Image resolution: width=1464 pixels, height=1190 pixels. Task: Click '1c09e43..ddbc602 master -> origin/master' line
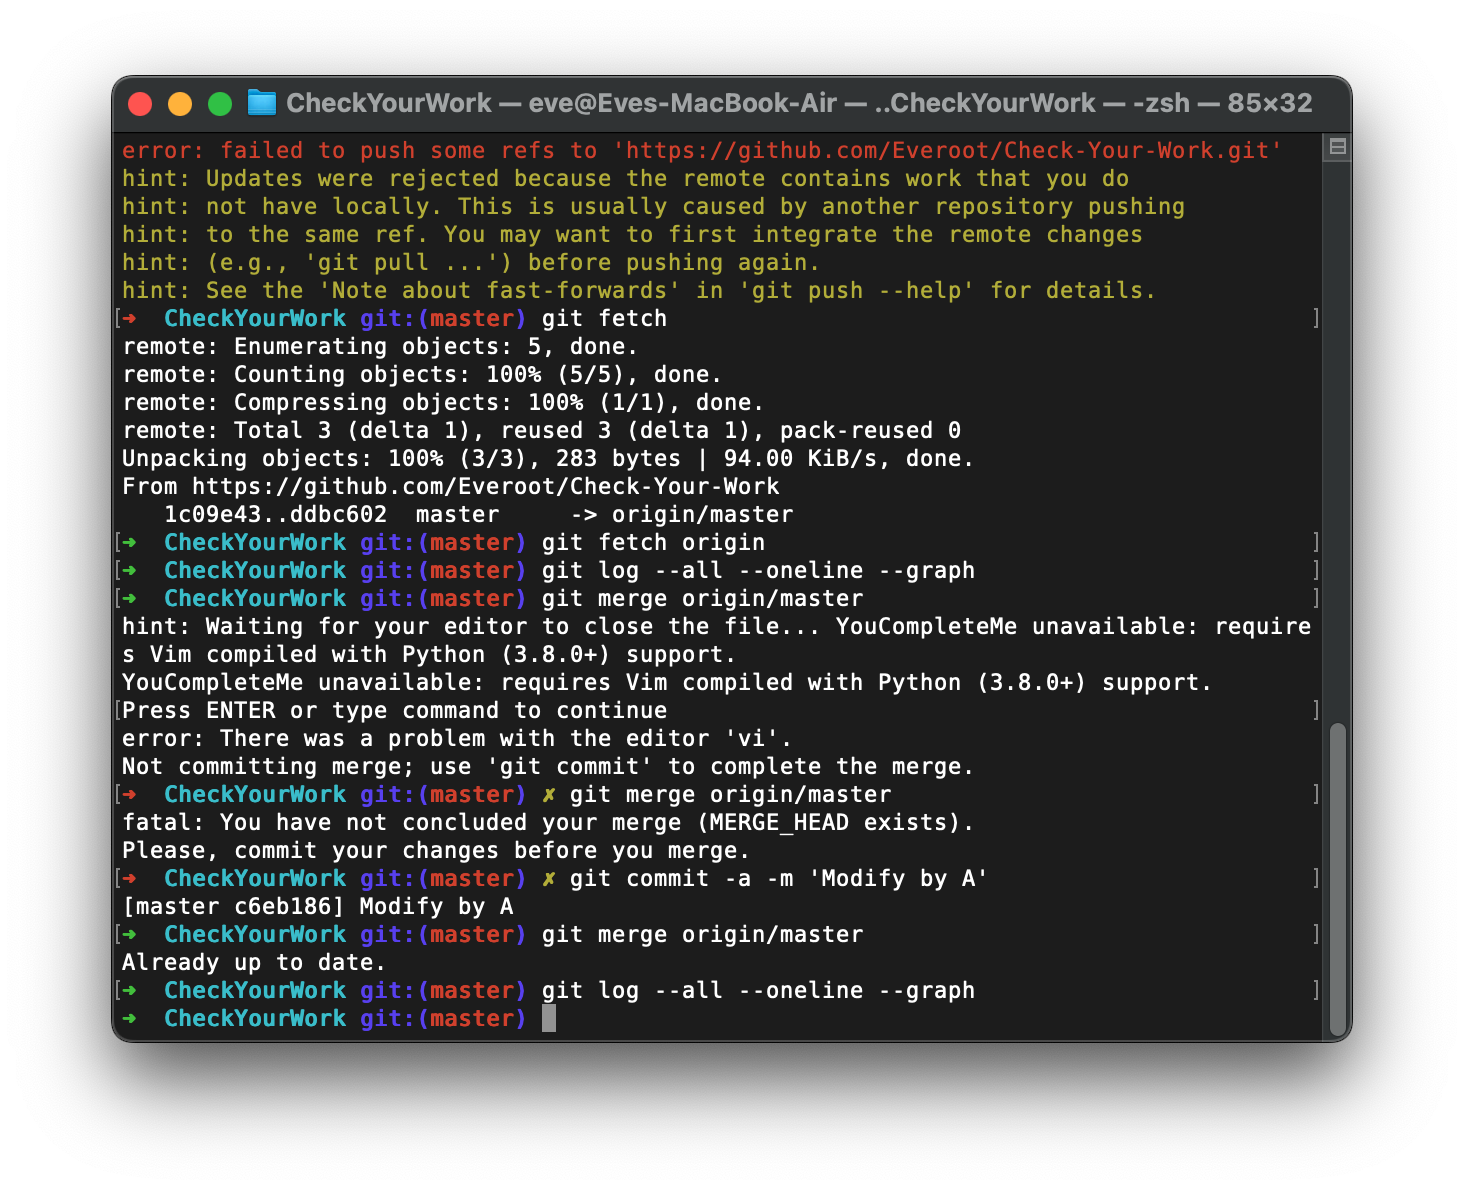click(x=478, y=514)
